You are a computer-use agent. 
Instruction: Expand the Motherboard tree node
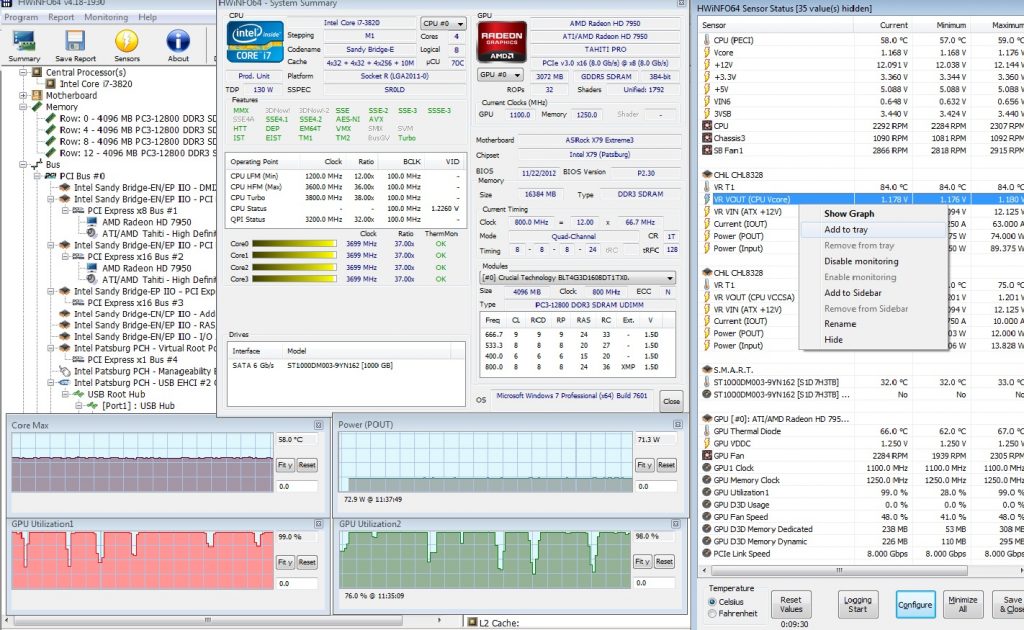pyautogui.click(x=24, y=95)
